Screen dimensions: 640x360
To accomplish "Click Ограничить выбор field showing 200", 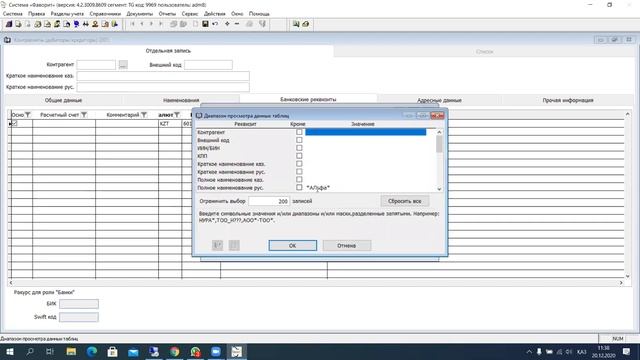I will (x=269, y=201).
